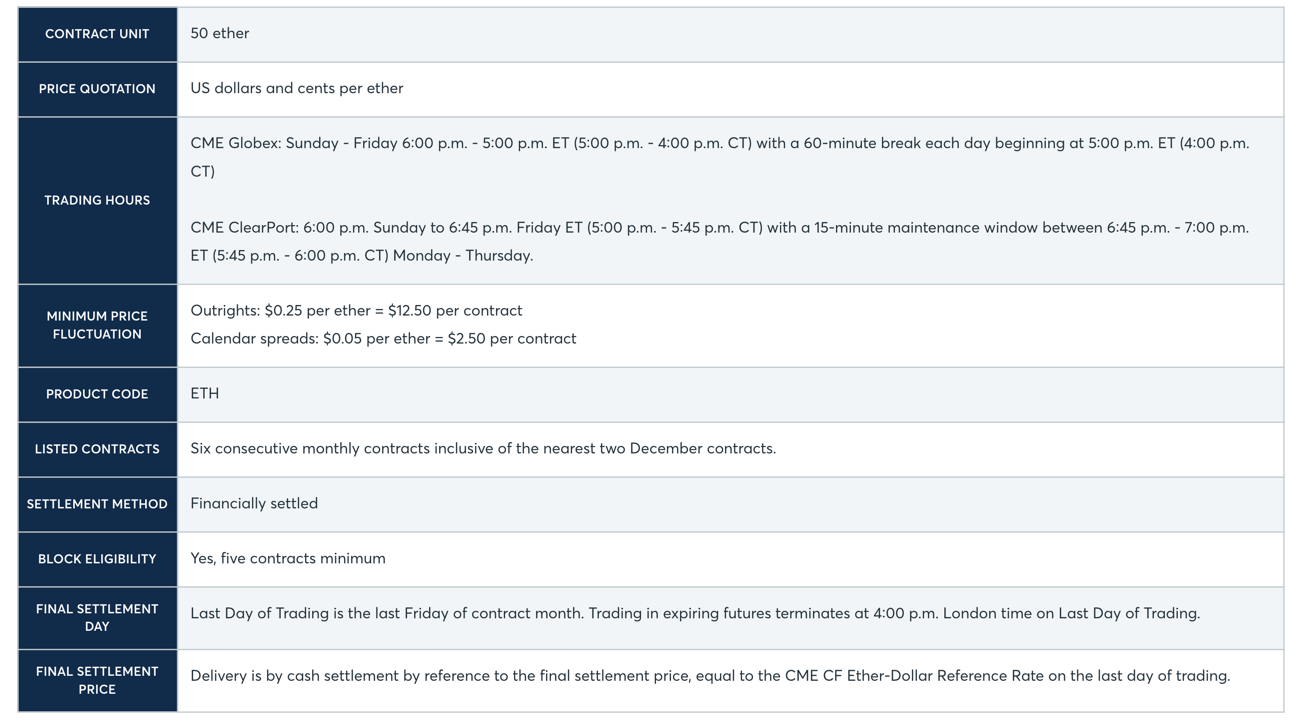Select the PRODUCT CODE header cell
The width and height of the screenshot is (1295, 721).
[x=97, y=394]
